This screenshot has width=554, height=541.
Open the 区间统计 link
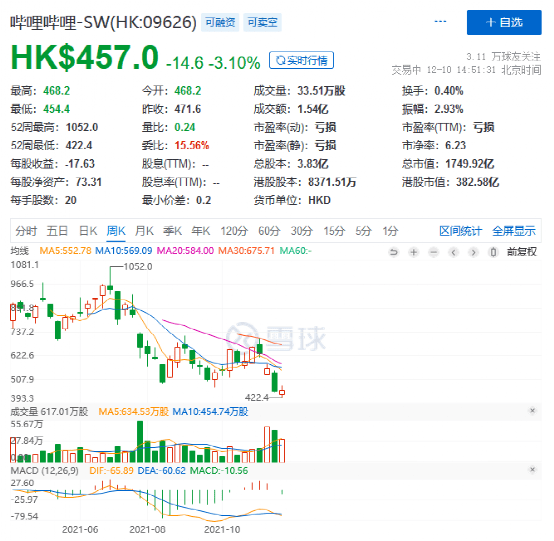(461, 231)
